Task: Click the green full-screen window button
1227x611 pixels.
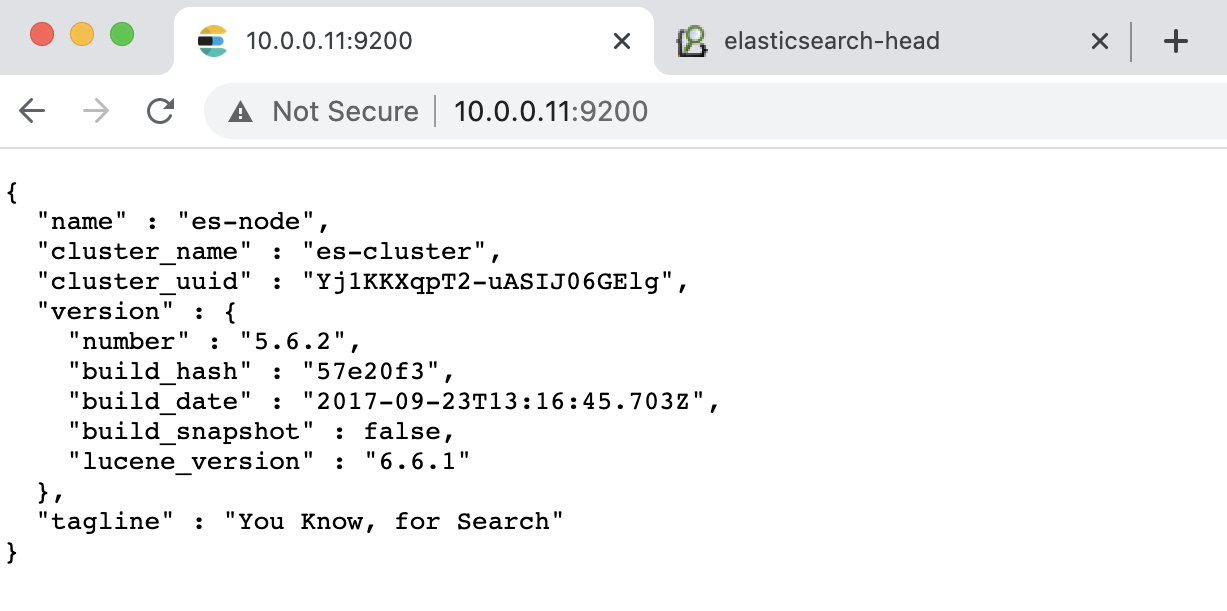Action: [x=122, y=34]
